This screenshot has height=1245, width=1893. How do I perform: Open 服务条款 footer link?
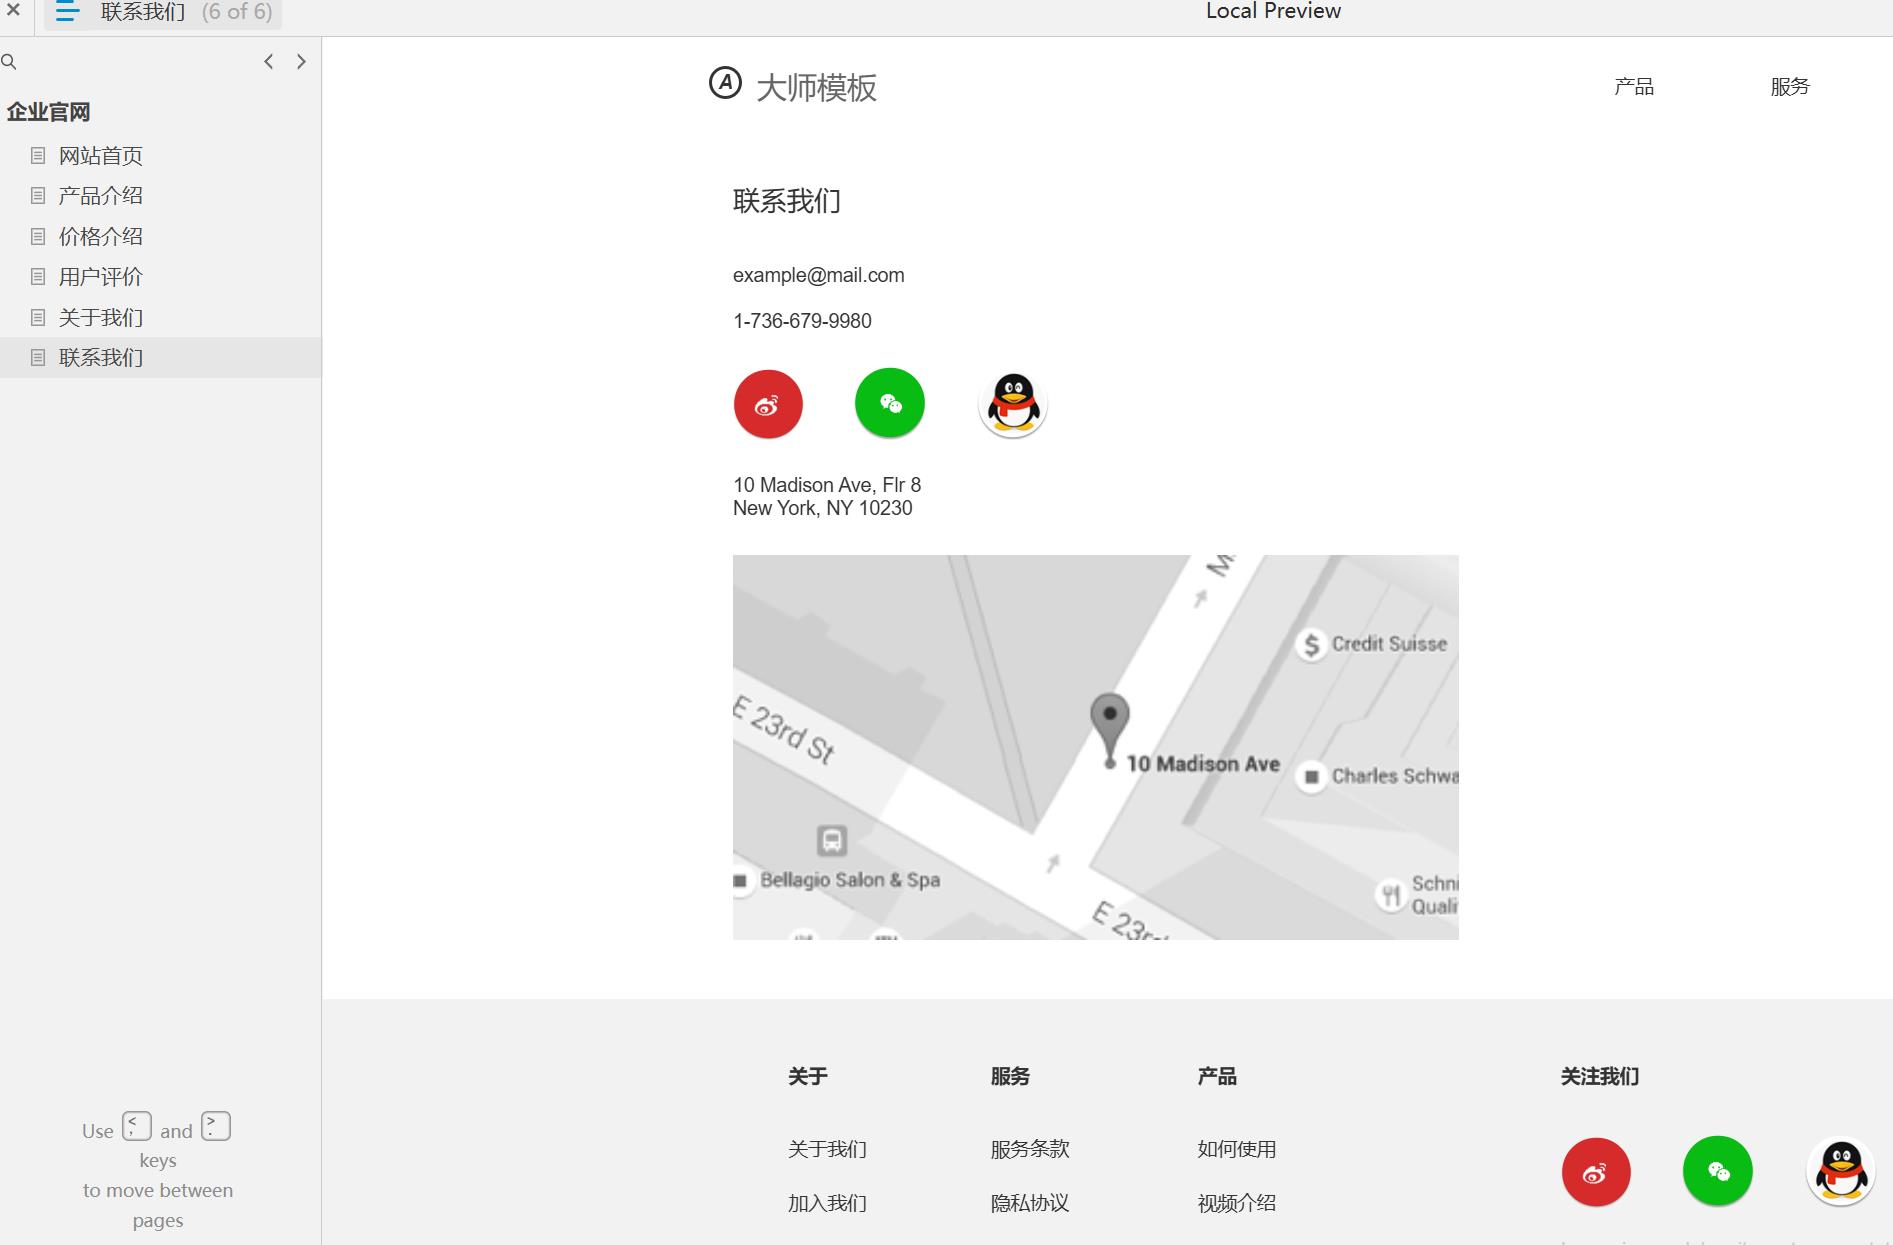click(x=1030, y=1149)
